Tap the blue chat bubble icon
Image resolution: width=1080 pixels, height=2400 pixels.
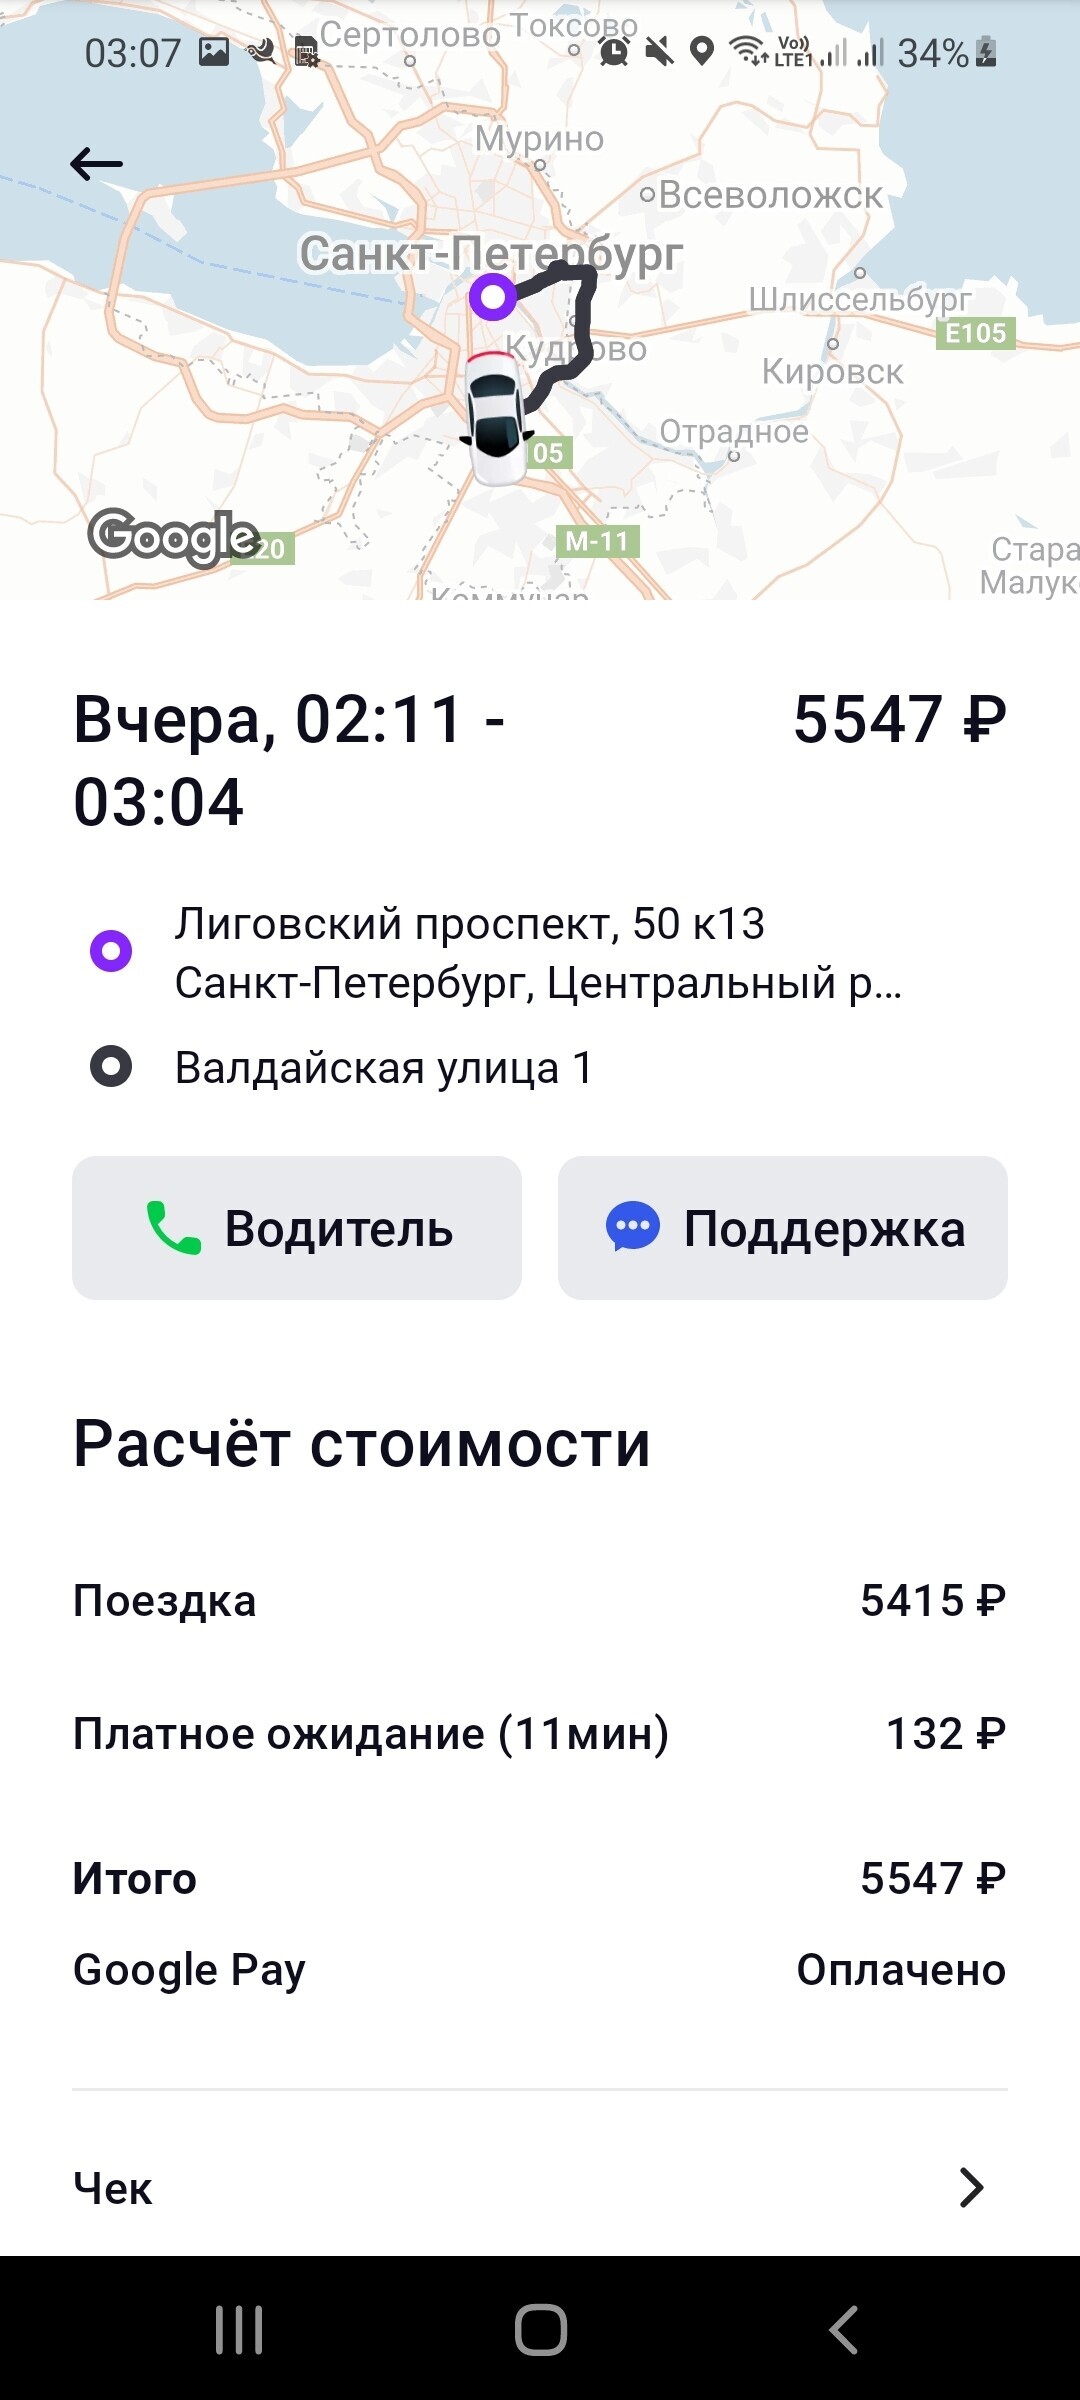pyautogui.click(x=632, y=1227)
